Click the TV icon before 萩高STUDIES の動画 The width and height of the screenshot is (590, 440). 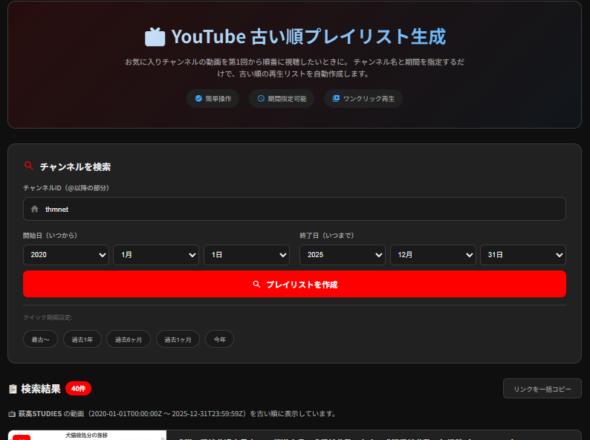[x=12, y=414]
